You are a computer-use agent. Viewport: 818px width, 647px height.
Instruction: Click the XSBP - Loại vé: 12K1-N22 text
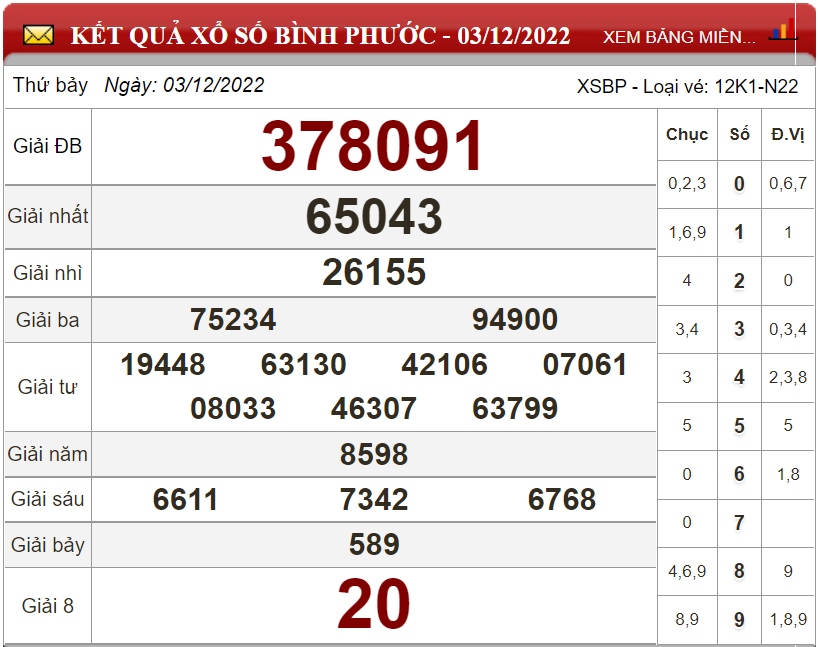pos(687,86)
